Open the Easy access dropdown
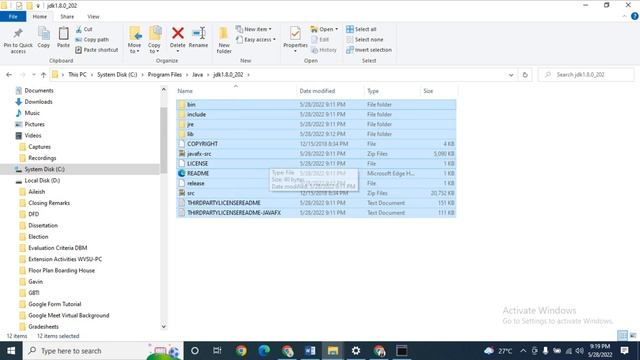Viewport: 640px width, 360px height. 256,40
